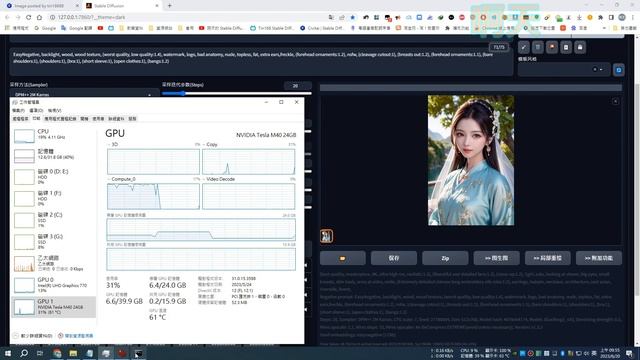Screen dimensions: 640x360
Task: Select CPU in the performance sidebar
Action: tap(53, 135)
